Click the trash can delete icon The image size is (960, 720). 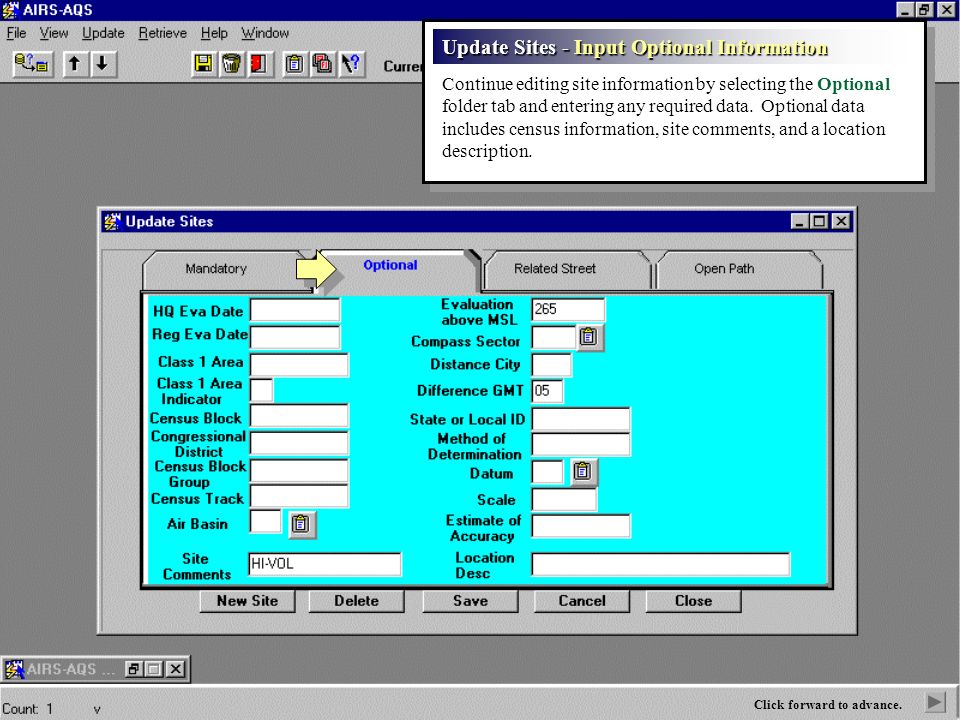point(231,64)
